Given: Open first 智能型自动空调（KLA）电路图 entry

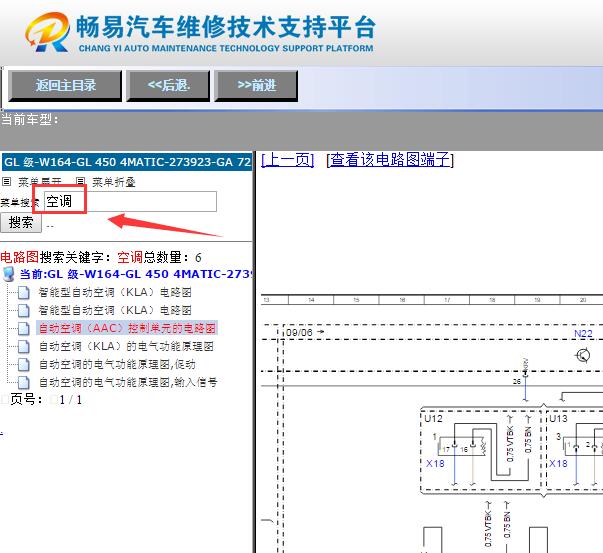Looking at the screenshot, I should coord(115,292).
